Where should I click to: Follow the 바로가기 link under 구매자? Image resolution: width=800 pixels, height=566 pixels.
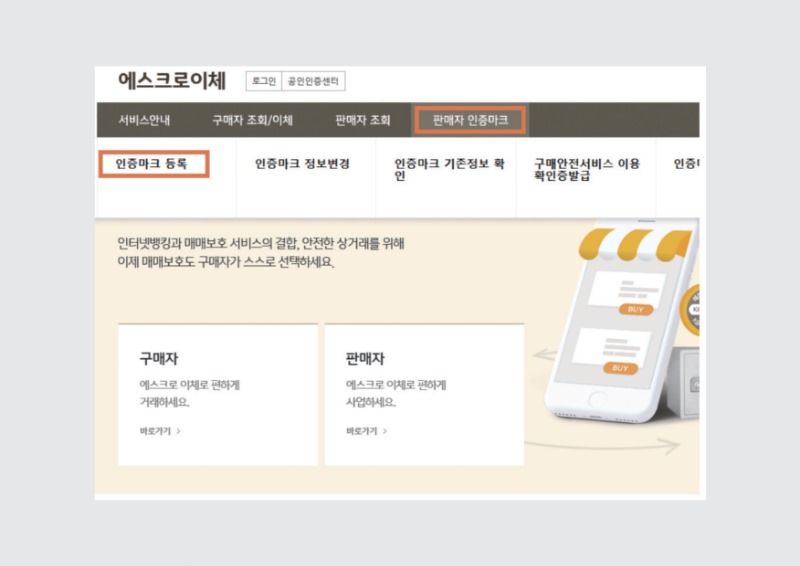tap(160, 431)
